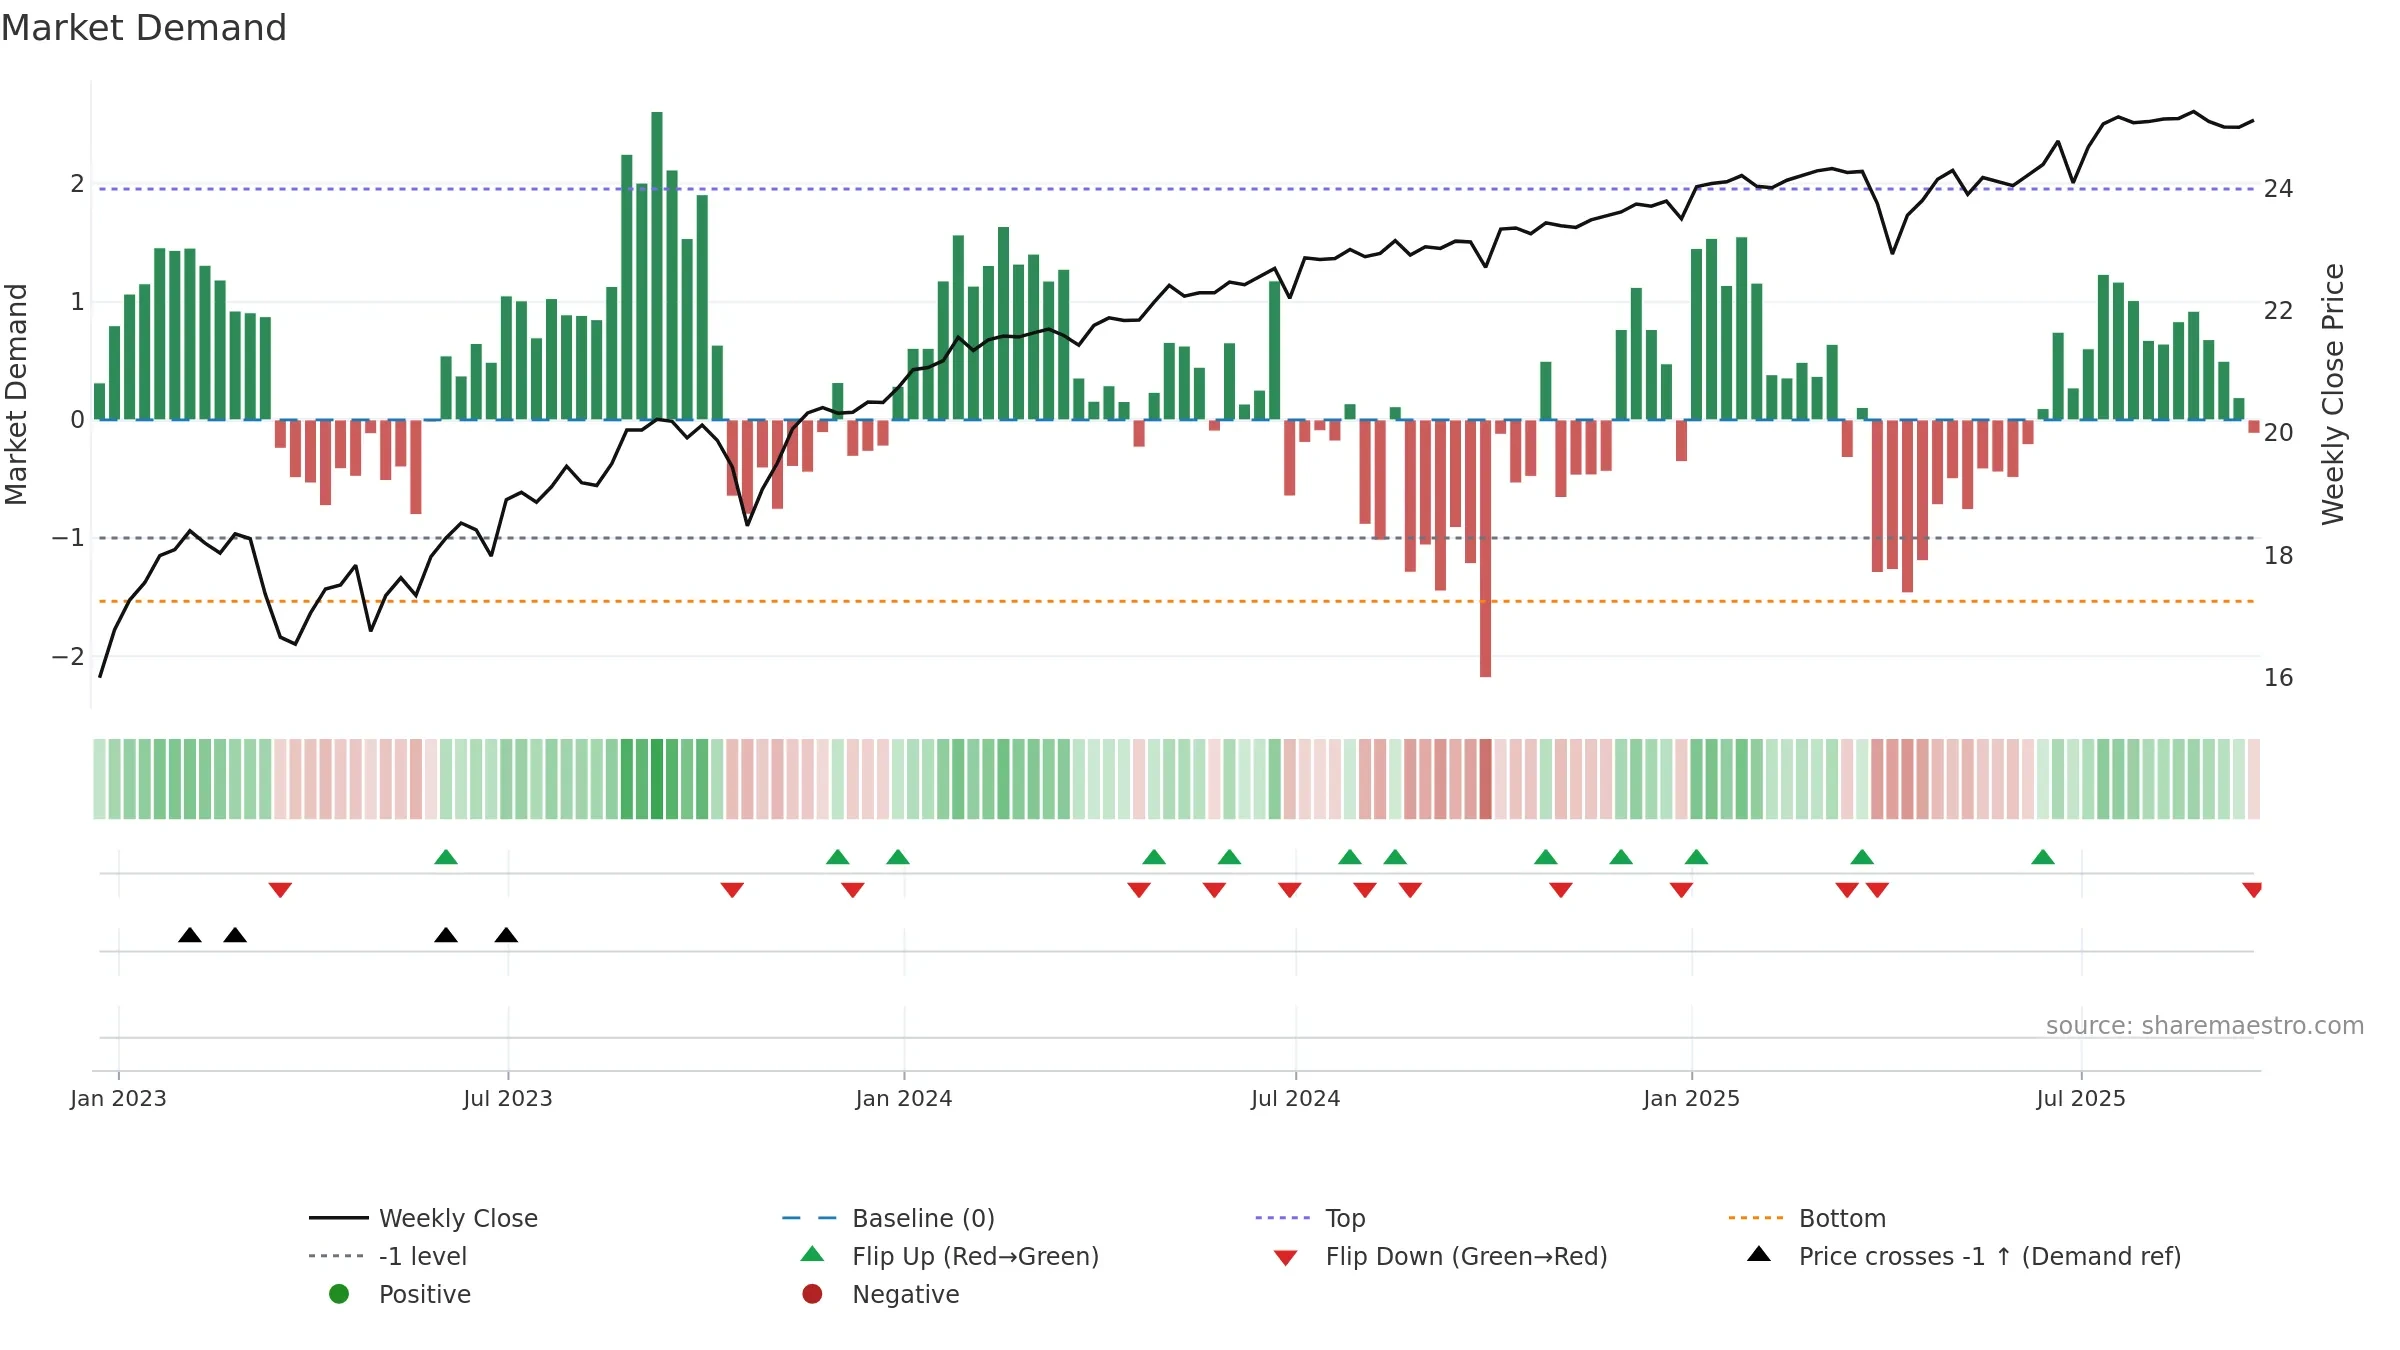Click the Jul 2025 x-axis label
This screenshot has height=1350, width=2400.
[2080, 1098]
